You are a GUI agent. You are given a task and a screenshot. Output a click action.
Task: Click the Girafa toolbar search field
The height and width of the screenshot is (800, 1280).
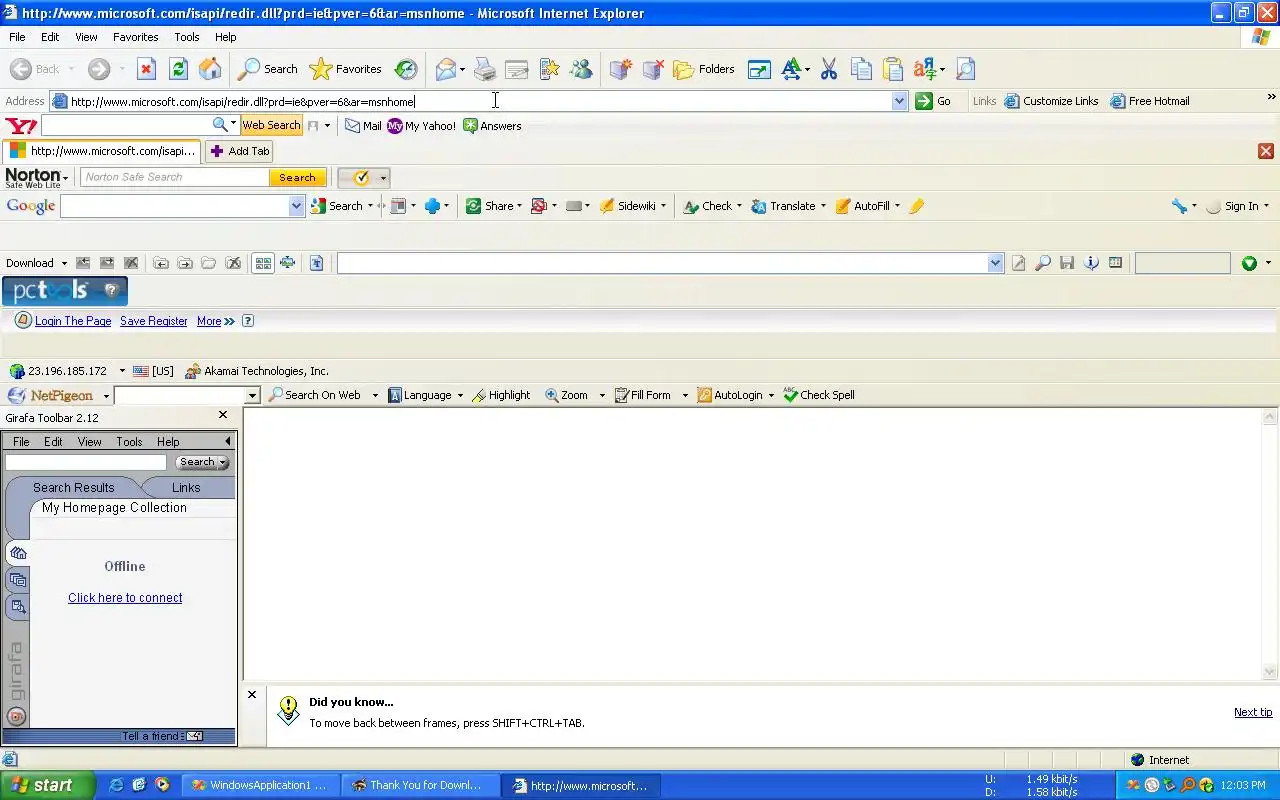click(x=86, y=462)
